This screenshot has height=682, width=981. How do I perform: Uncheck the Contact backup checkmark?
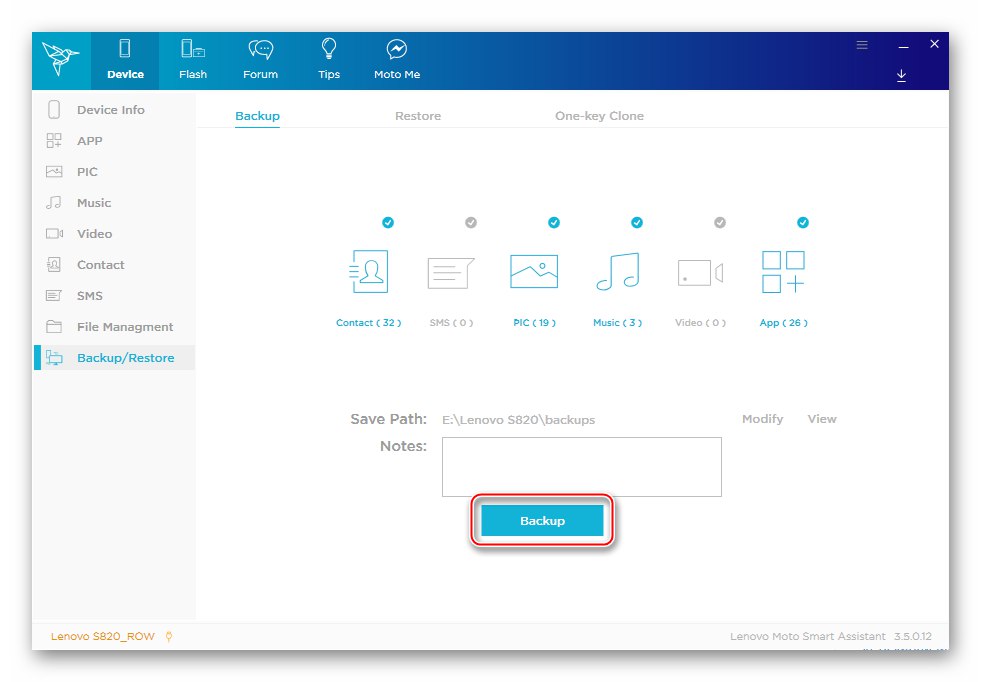tap(388, 222)
